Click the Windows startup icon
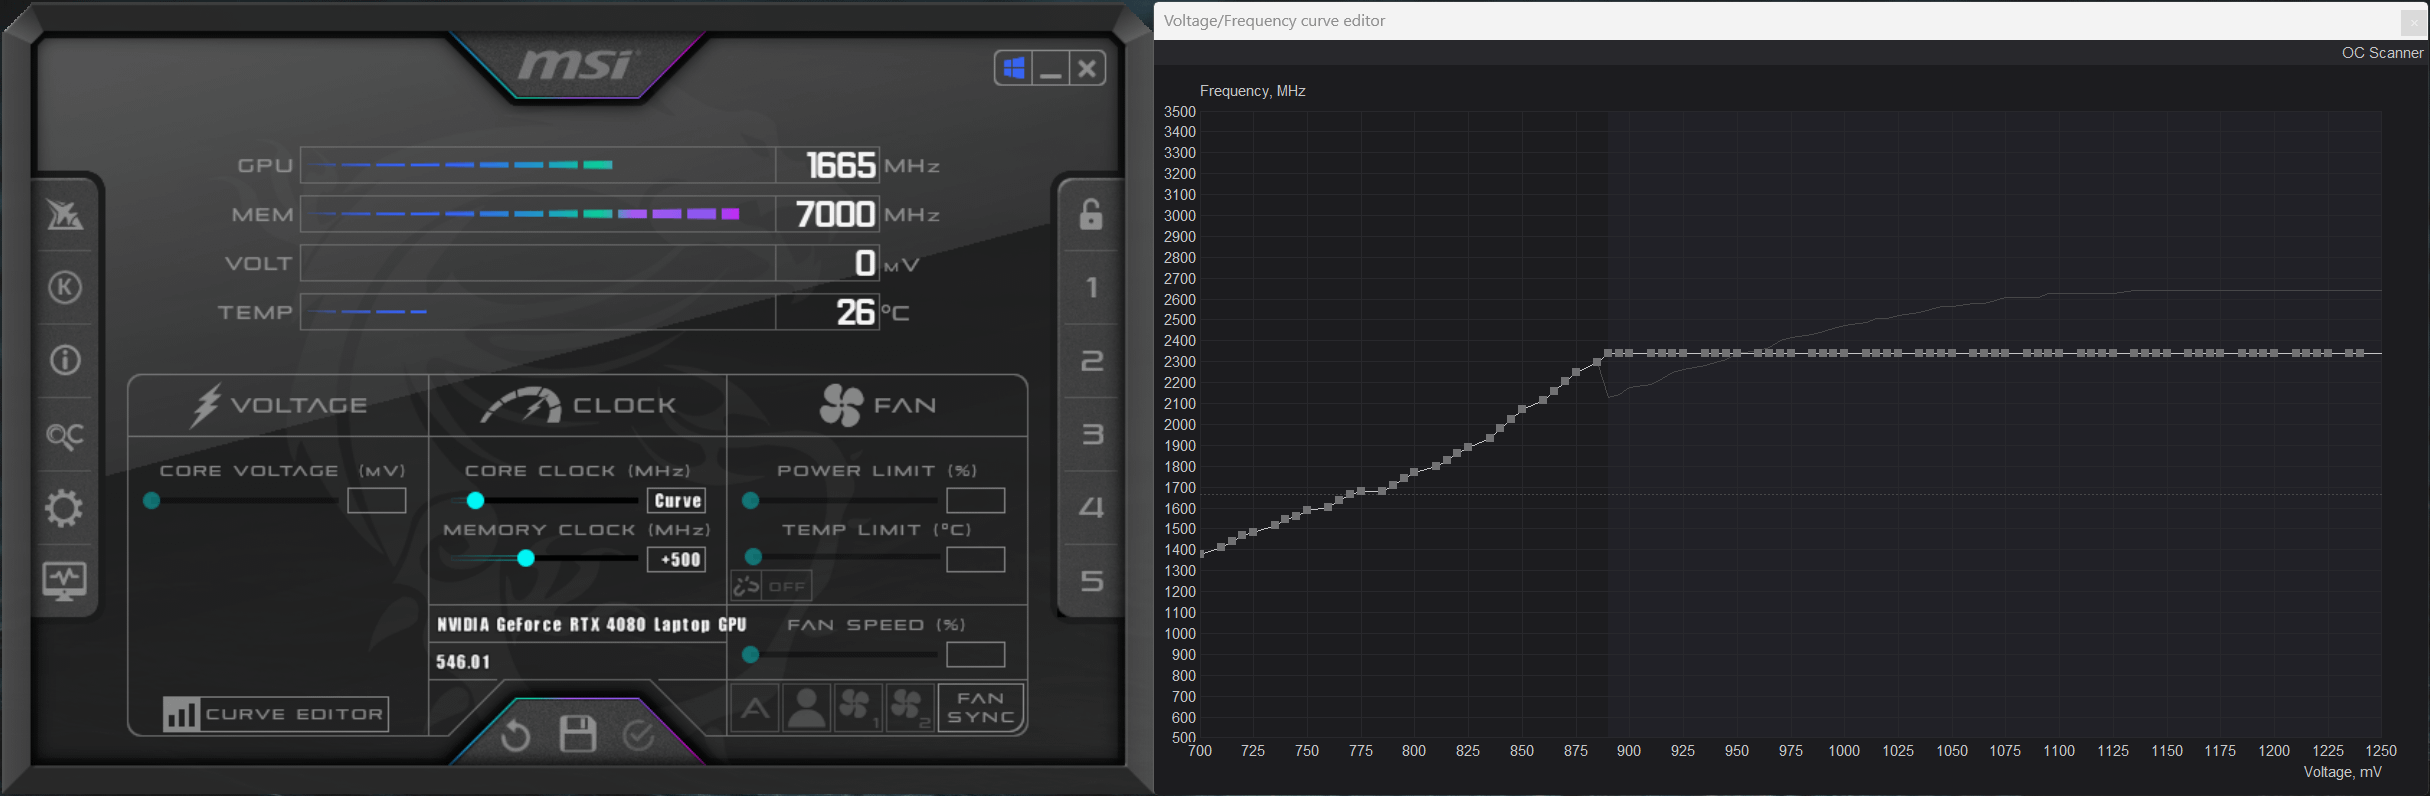Viewport: 2430px width, 796px height. (1014, 68)
